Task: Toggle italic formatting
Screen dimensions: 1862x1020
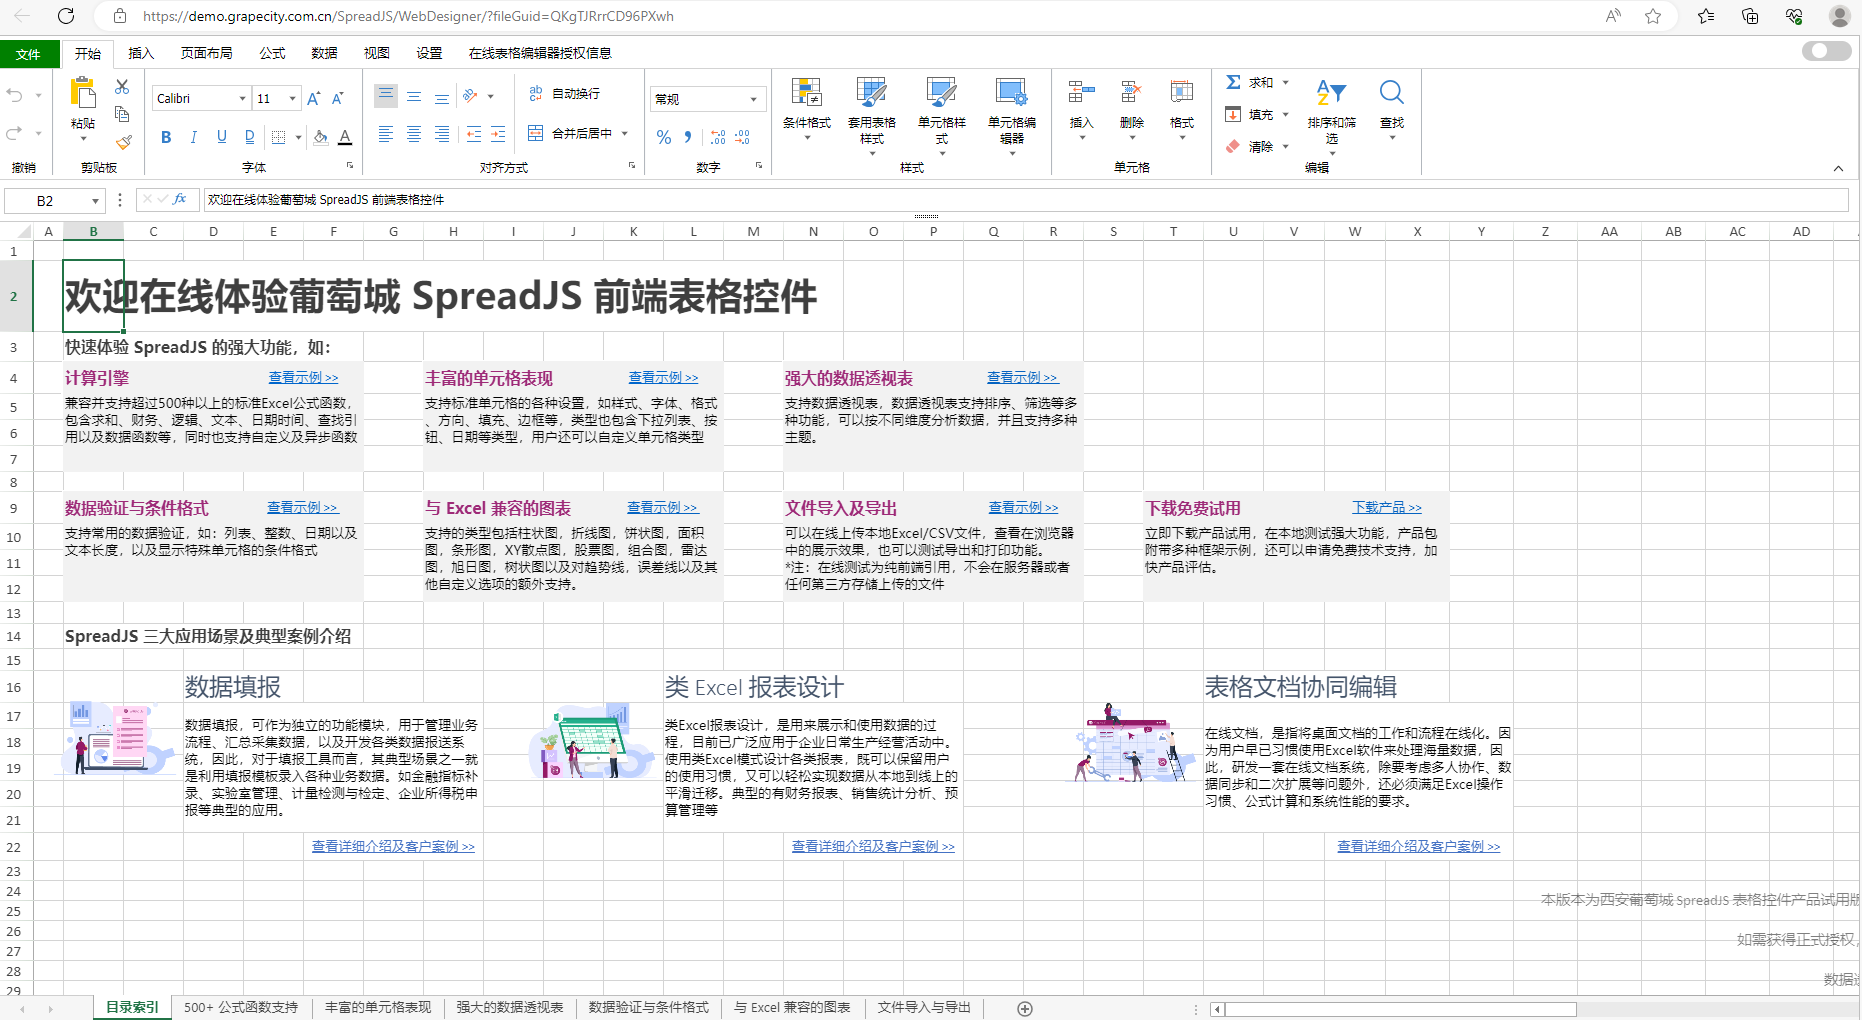Action: point(194,137)
